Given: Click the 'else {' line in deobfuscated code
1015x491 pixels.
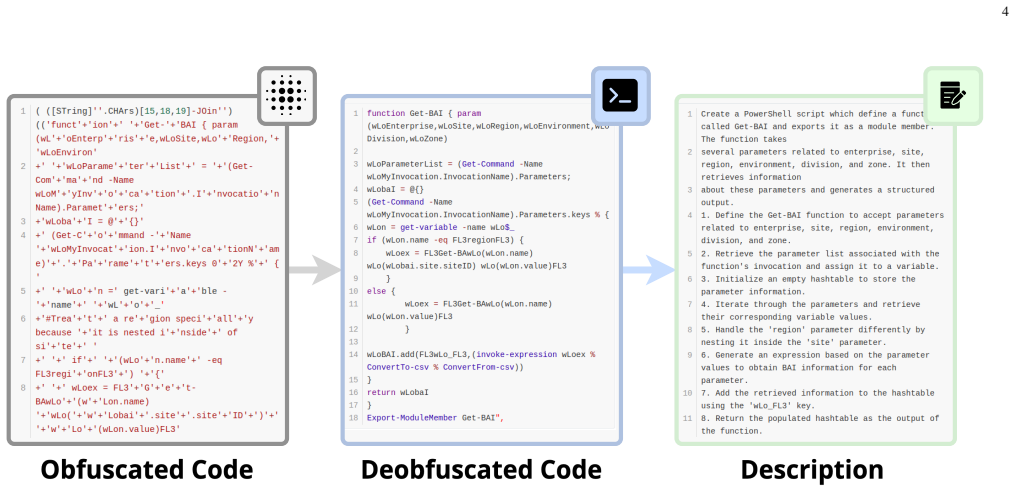Looking at the screenshot, I should coord(381,291).
